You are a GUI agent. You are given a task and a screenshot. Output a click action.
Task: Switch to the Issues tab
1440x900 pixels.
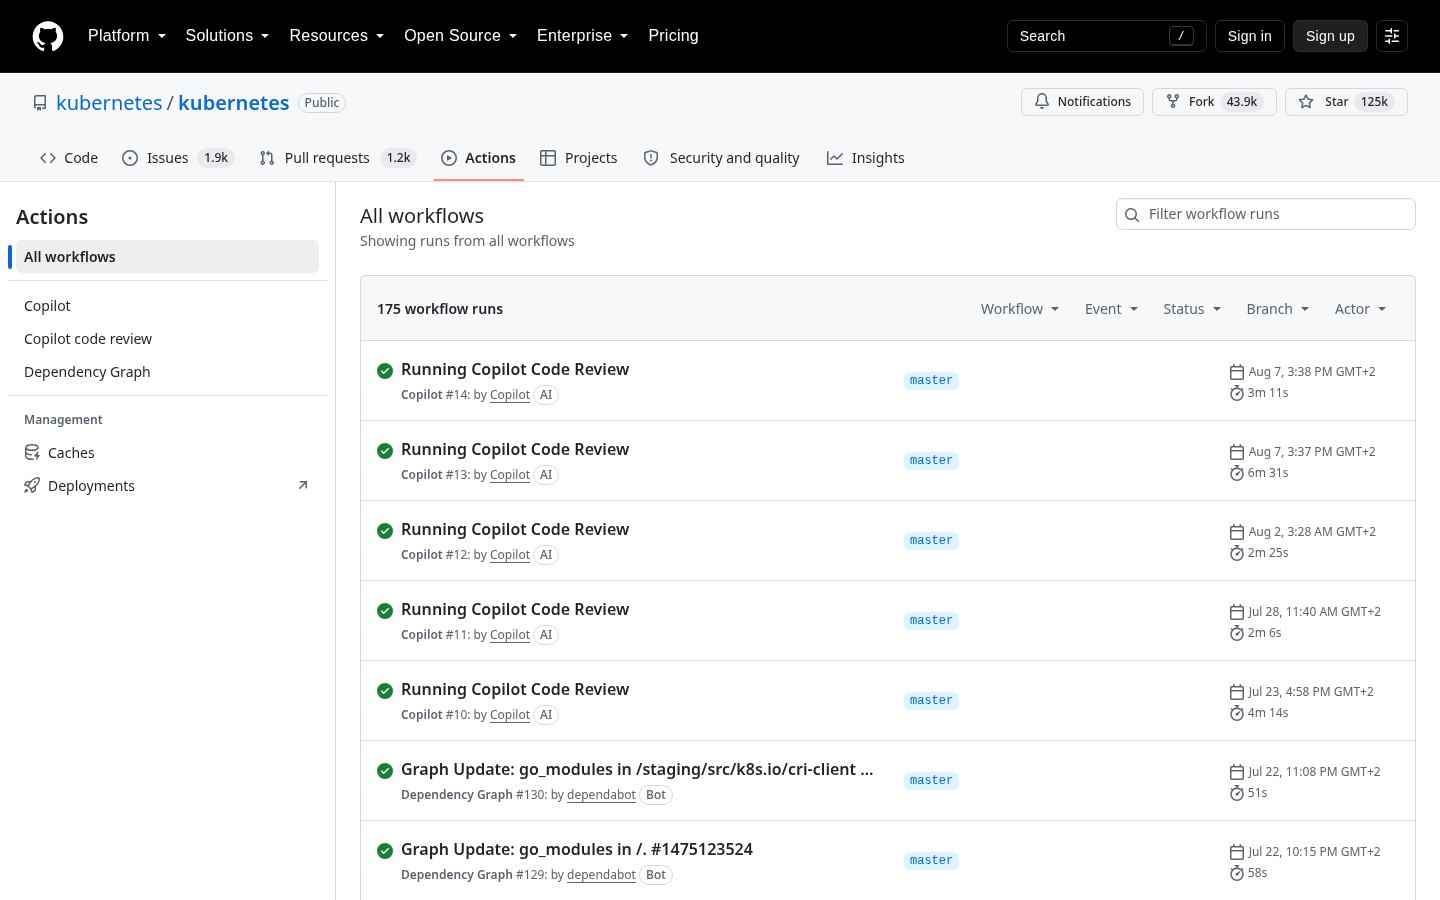pyautogui.click(x=177, y=158)
